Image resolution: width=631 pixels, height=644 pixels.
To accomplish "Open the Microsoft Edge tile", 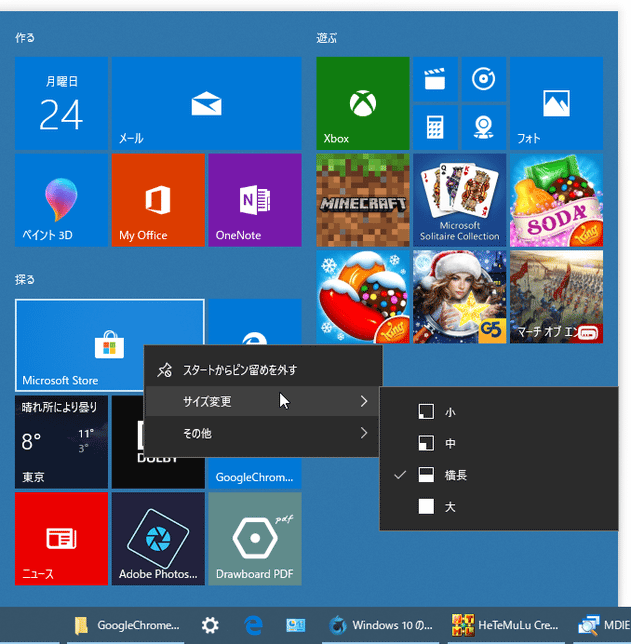I will 255,322.
